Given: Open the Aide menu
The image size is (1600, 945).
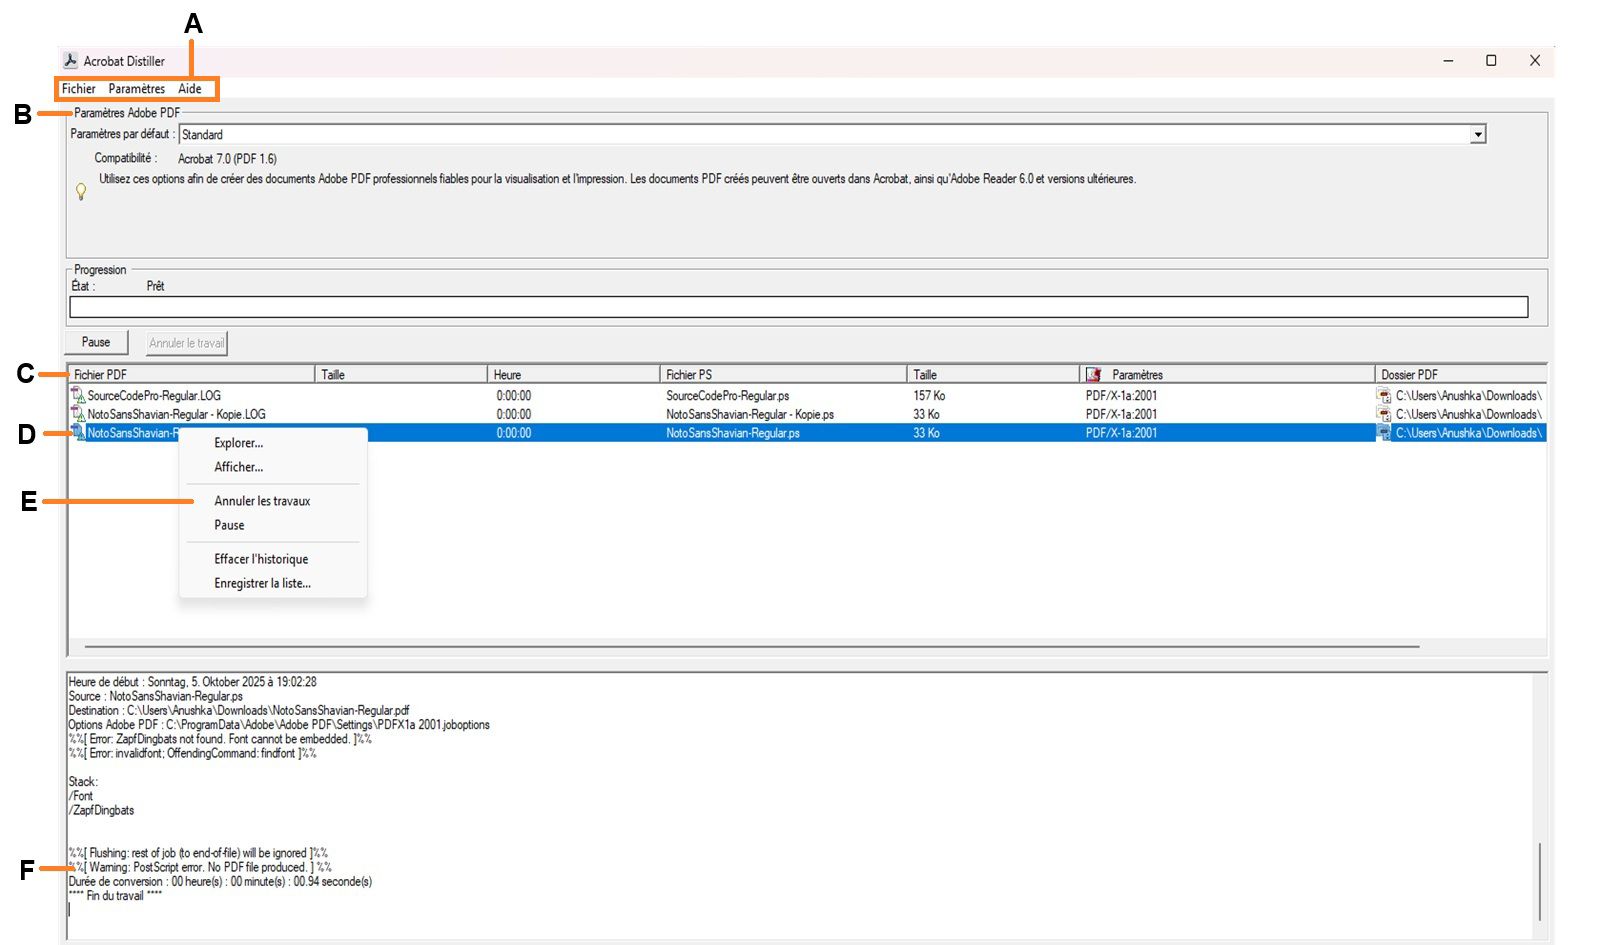Looking at the screenshot, I should (x=190, y=89).
